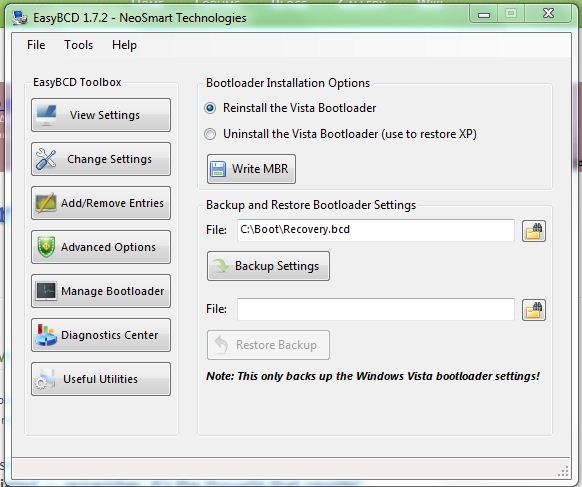Viewport: 582px width, 487px height.
Task: Click the Diagnostics Center chart icon
Action: (x=46, y=335)
